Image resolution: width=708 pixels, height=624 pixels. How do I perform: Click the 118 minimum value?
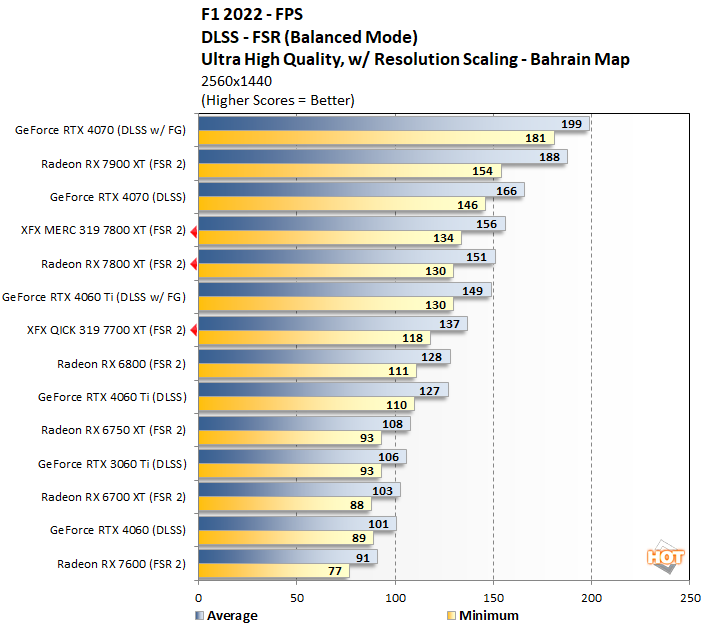412,338
